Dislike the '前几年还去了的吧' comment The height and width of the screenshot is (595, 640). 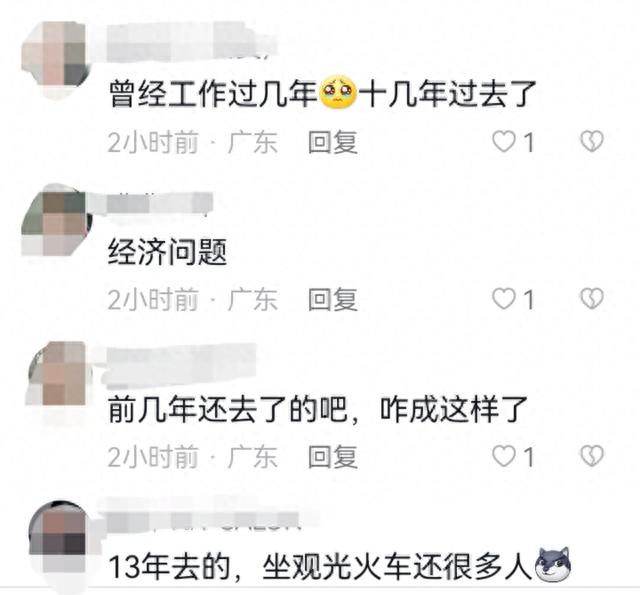click(592, 456)
